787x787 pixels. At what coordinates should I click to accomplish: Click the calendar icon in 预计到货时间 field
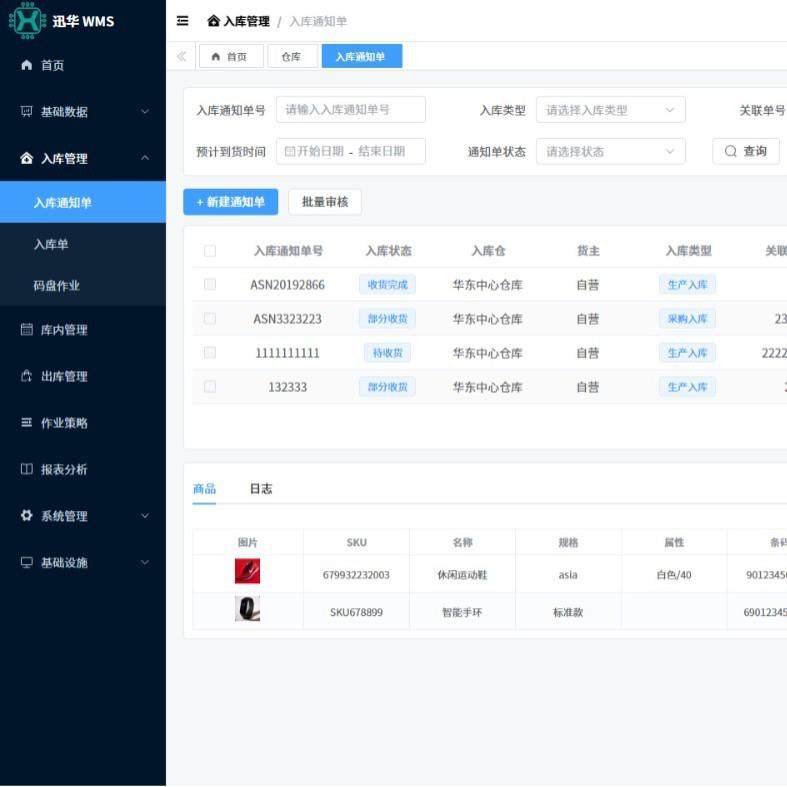tap(290, 151)
